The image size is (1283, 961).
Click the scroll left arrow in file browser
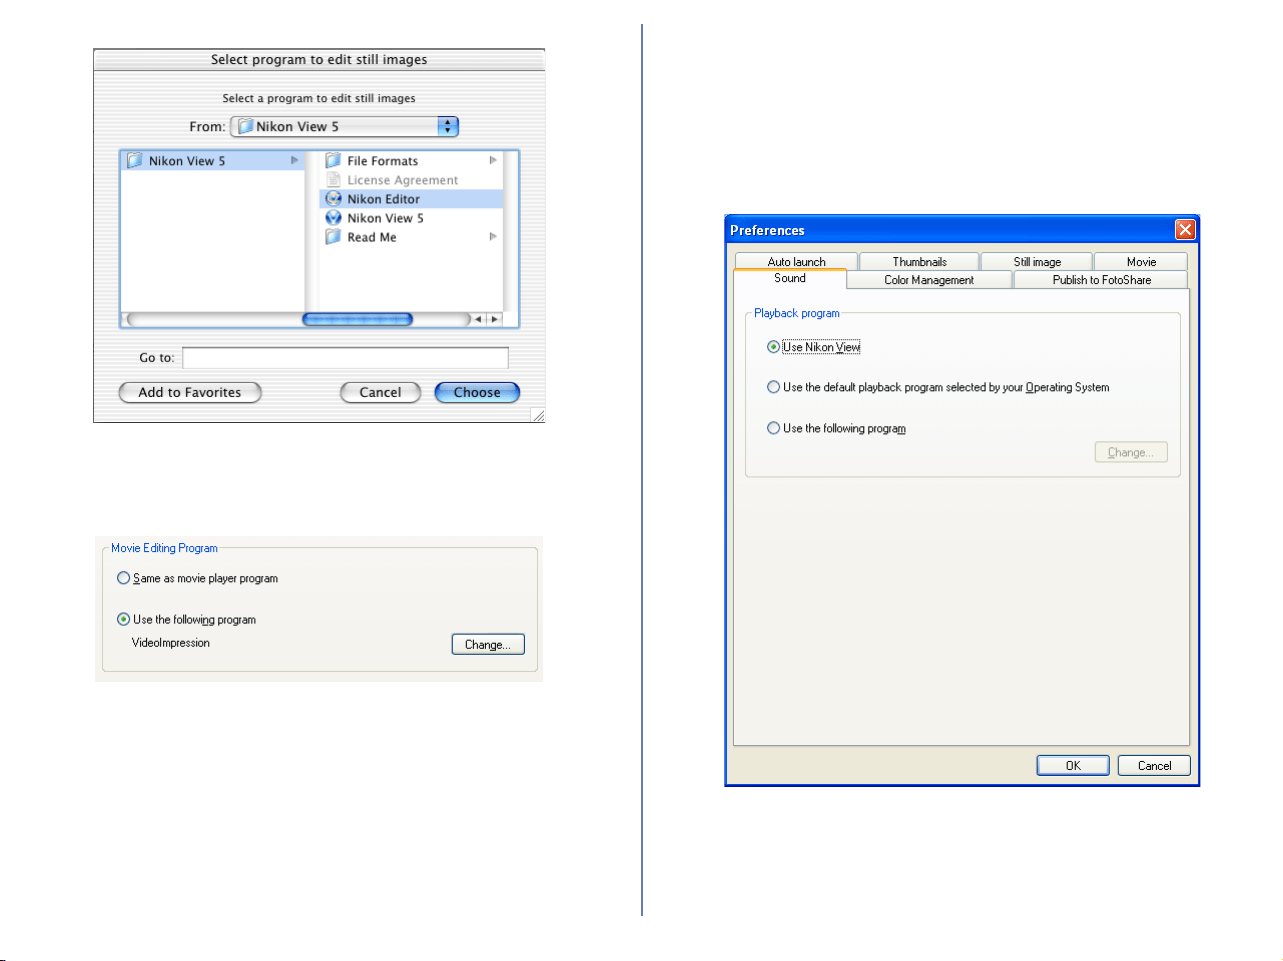click(478, 319)
